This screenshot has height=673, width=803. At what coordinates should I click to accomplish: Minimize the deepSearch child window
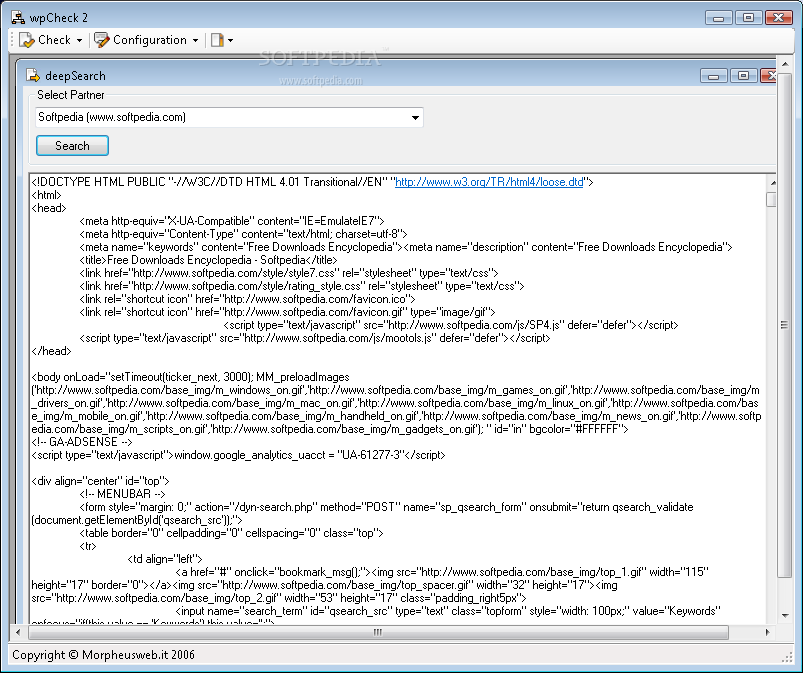[x=713, y=76]
